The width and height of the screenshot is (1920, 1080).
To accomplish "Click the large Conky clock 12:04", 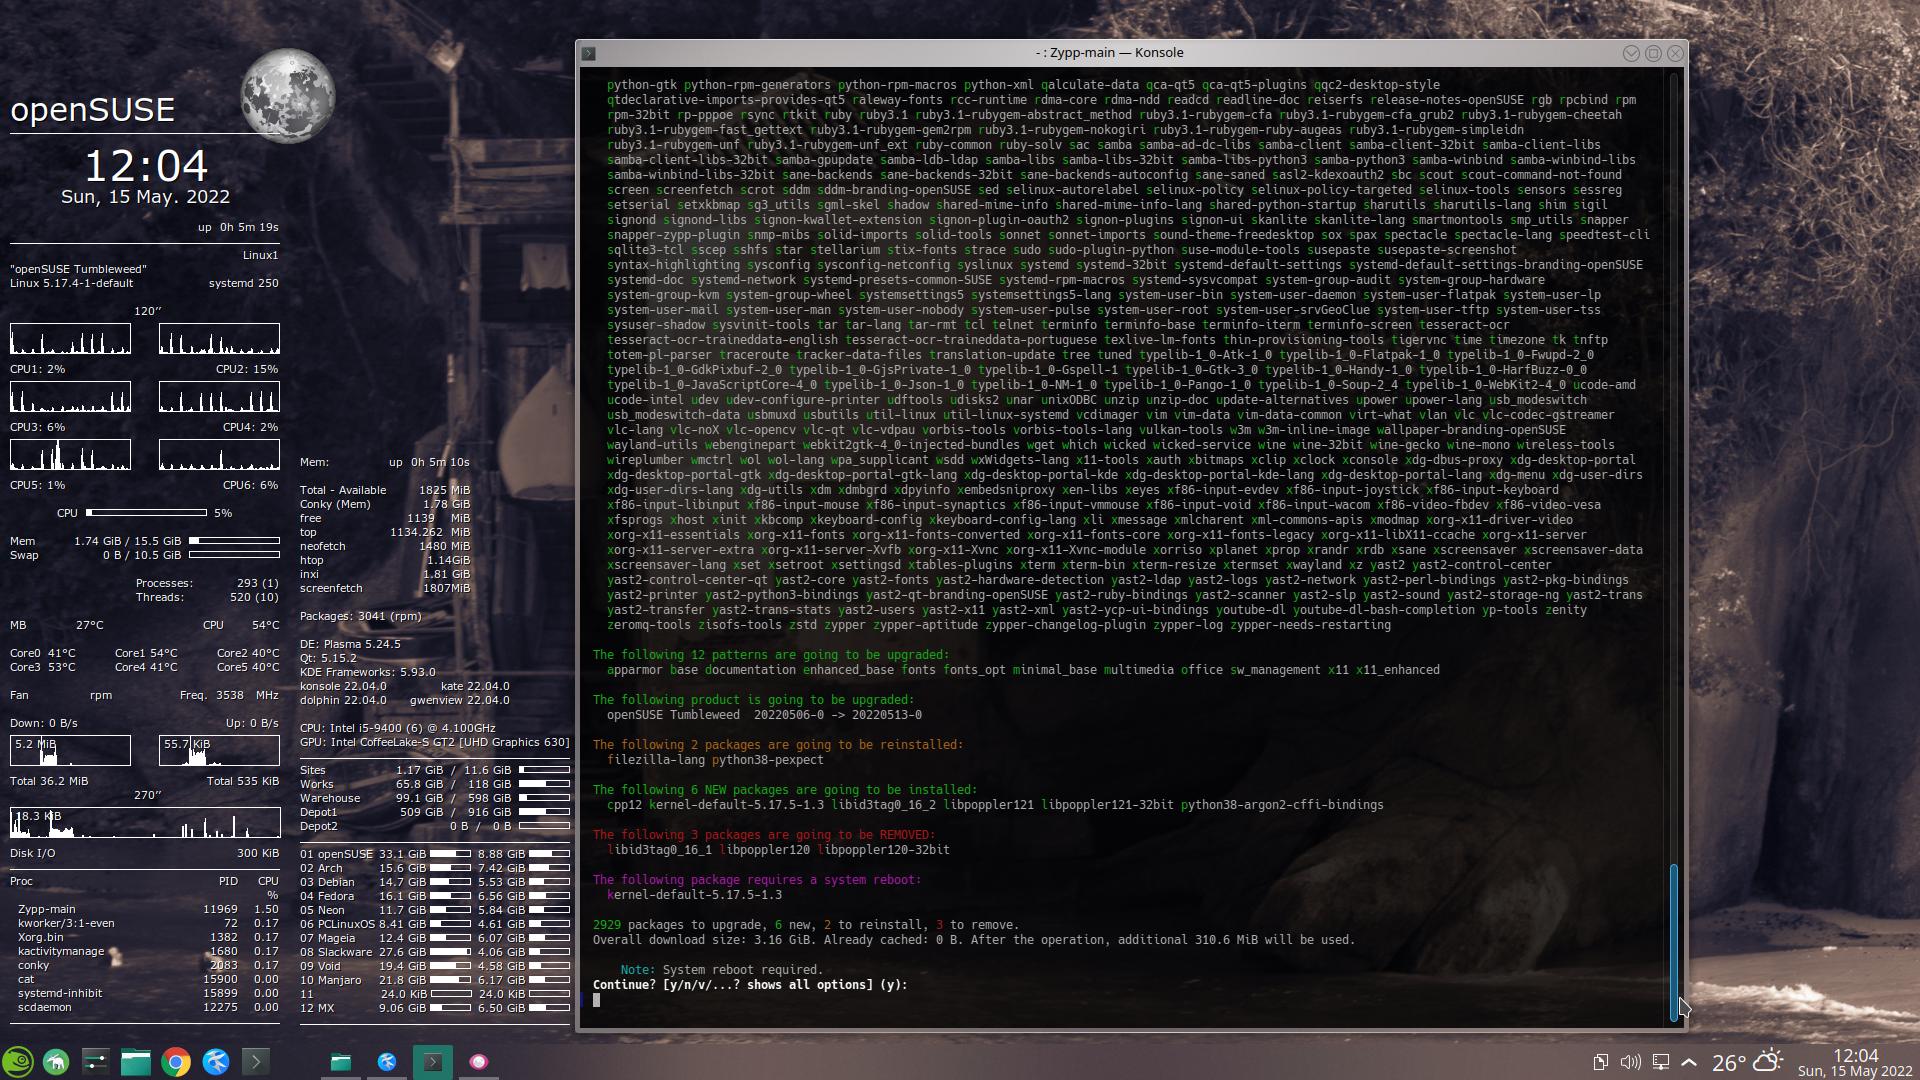I will coord(146,166).
